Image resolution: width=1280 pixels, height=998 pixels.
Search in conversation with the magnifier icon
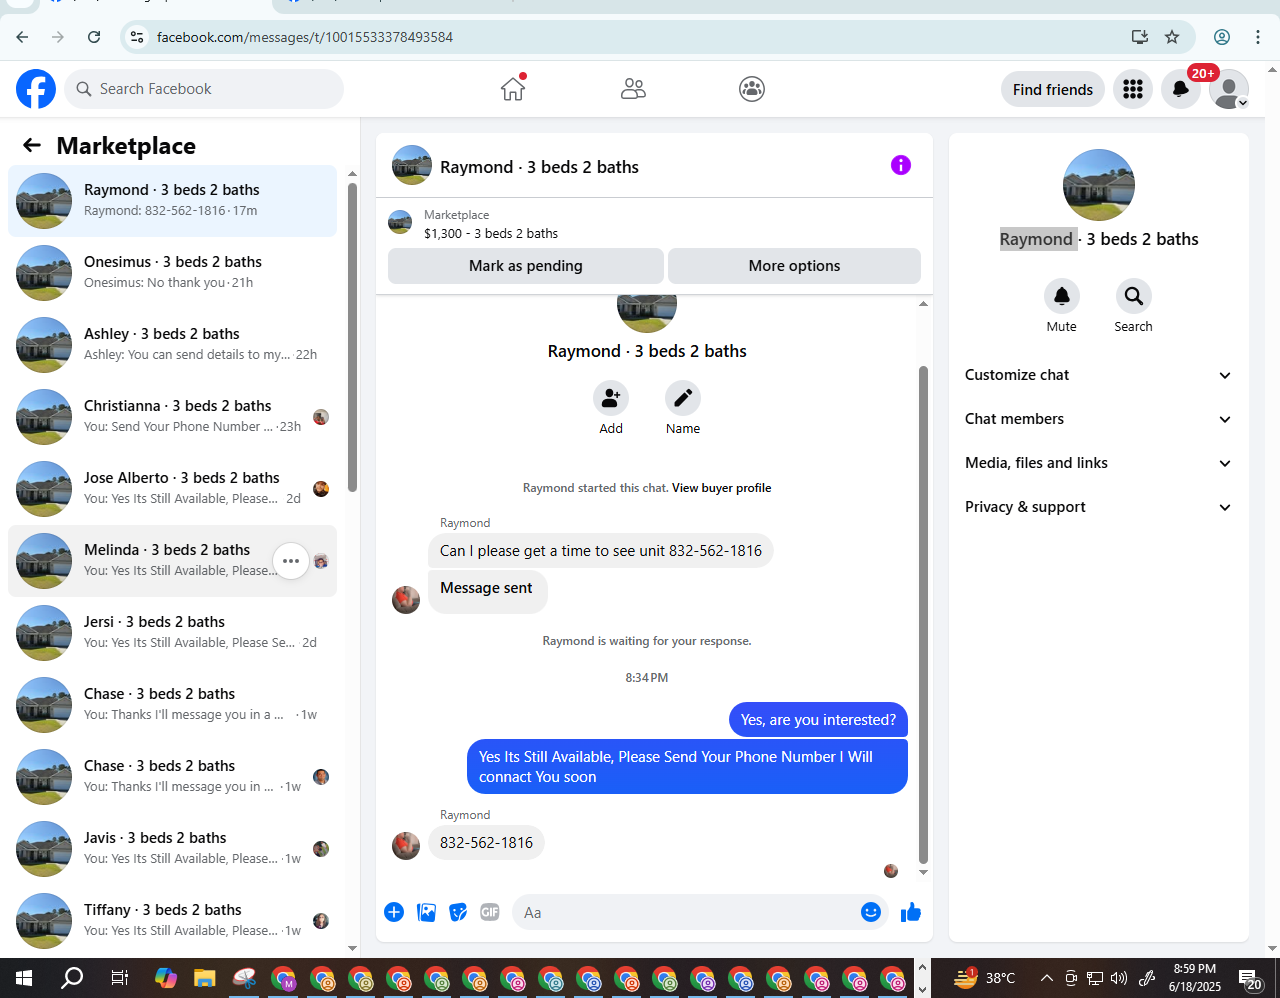click(1134, 296)
